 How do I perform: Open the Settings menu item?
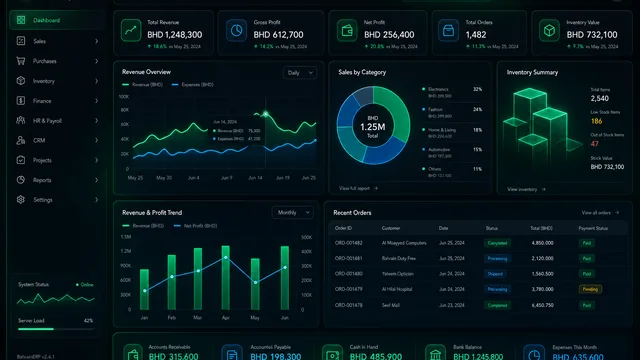point(57,200)
